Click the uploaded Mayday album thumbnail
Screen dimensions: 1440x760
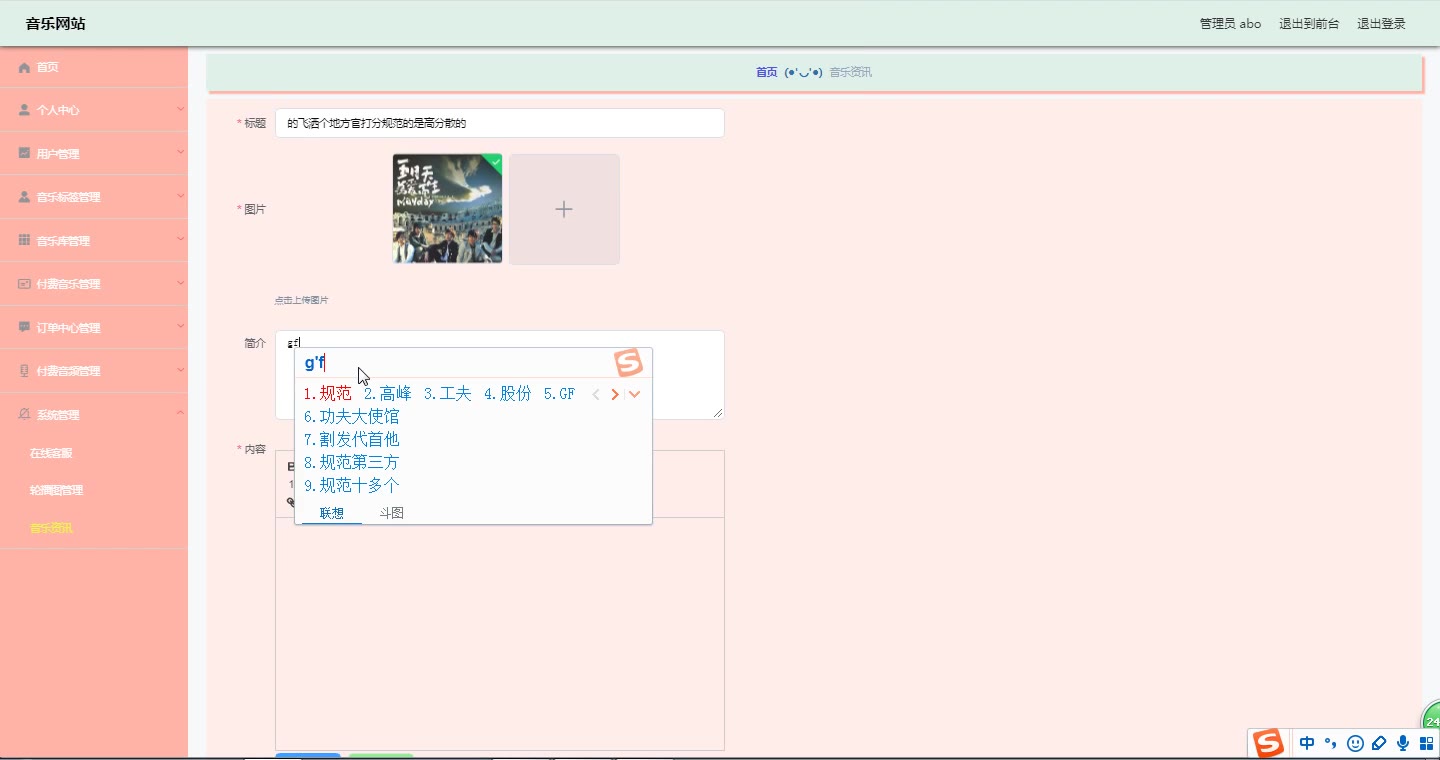pos(447,209)
